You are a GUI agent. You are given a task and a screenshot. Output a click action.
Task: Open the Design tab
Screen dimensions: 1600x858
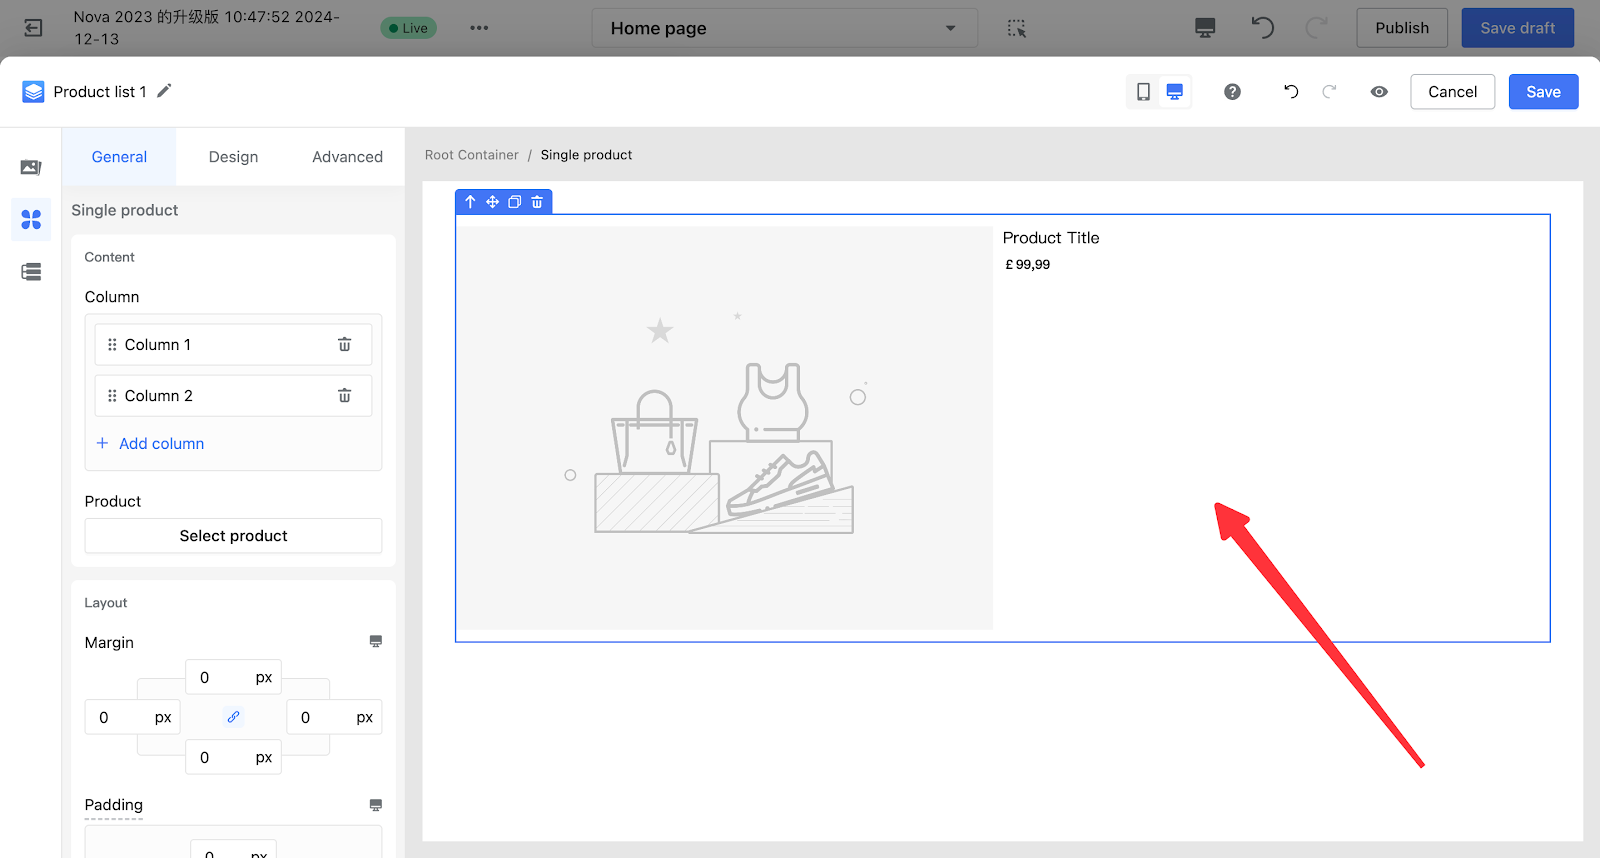coord(233,157)
